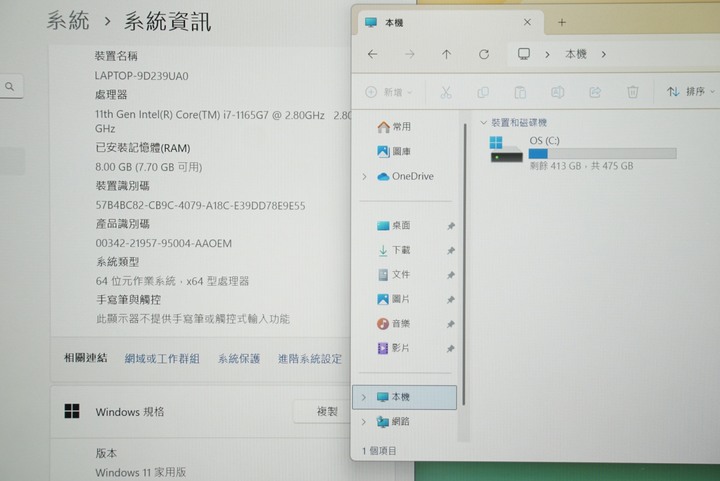Open 網域或工作群組 link in Settings
The width and height of the screenshot is (720, 481).
point(162,359)
